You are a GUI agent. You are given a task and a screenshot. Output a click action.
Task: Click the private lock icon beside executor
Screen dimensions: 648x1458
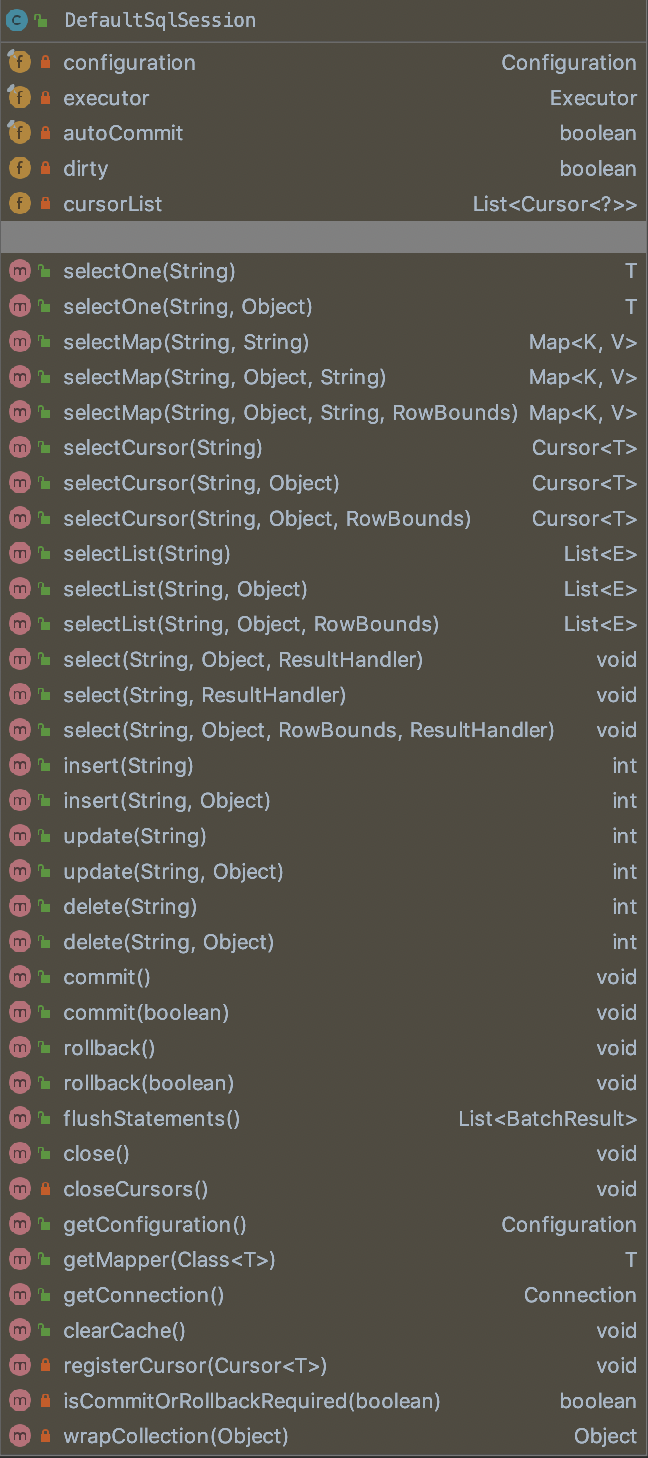click(45, 99)
